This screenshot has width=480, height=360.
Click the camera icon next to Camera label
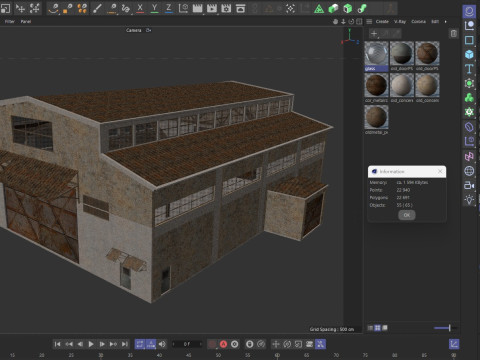[x=149, y=30]
